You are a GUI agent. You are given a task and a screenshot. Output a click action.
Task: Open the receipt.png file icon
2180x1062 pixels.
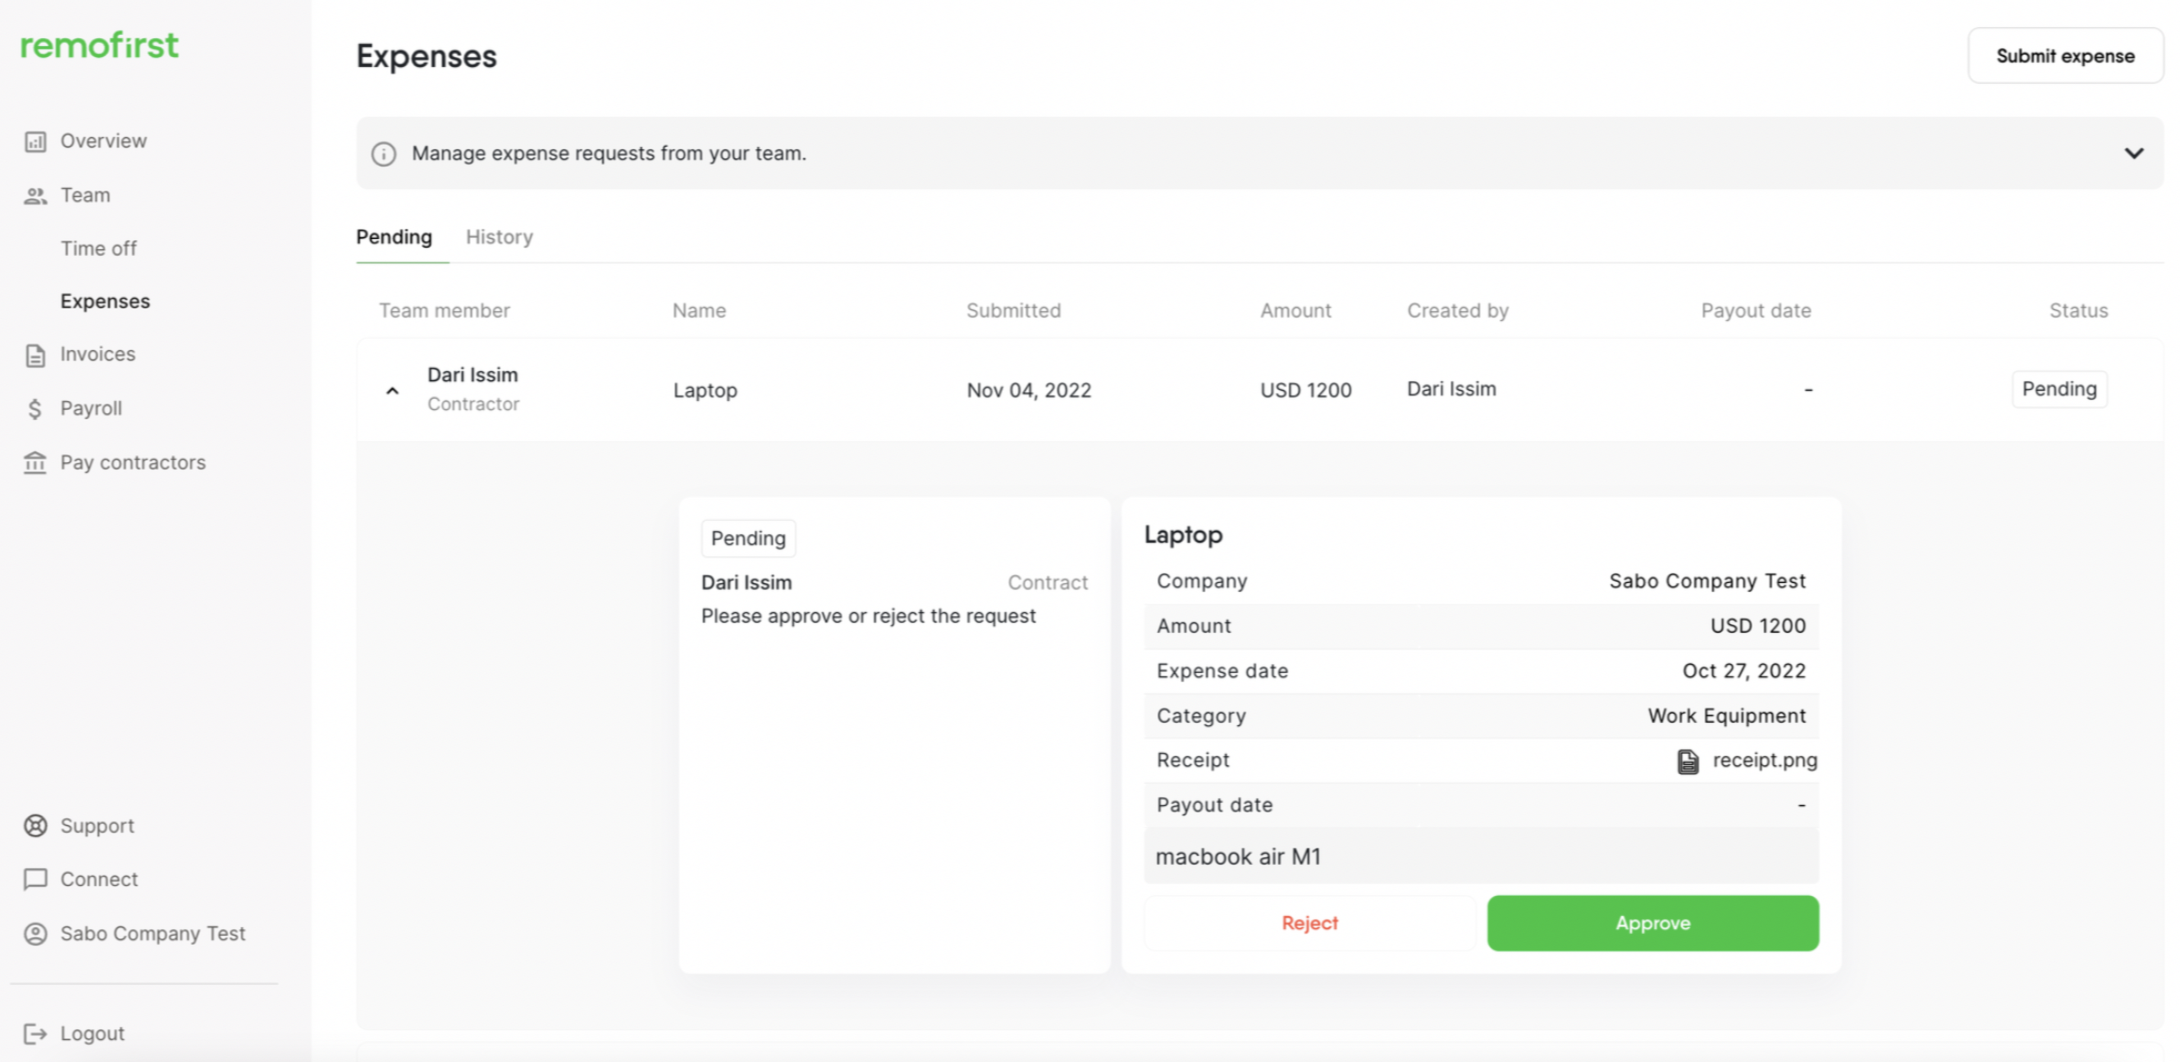[x=1687, y=761]
